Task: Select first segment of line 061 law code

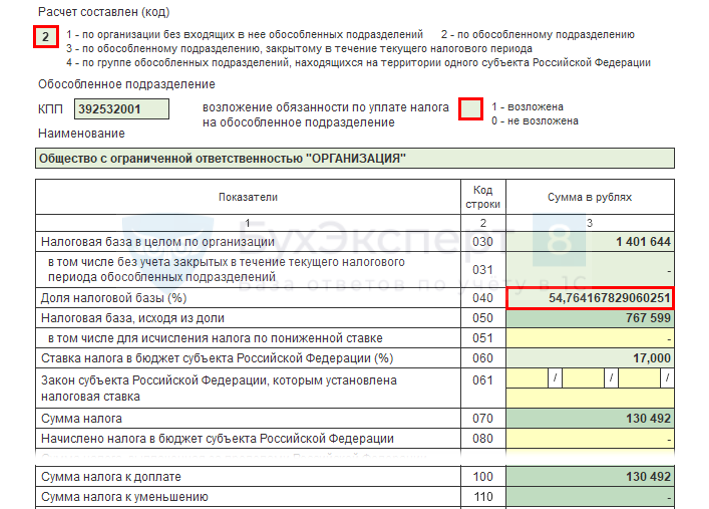Action: pyautogui.click(x=527, y=378)
